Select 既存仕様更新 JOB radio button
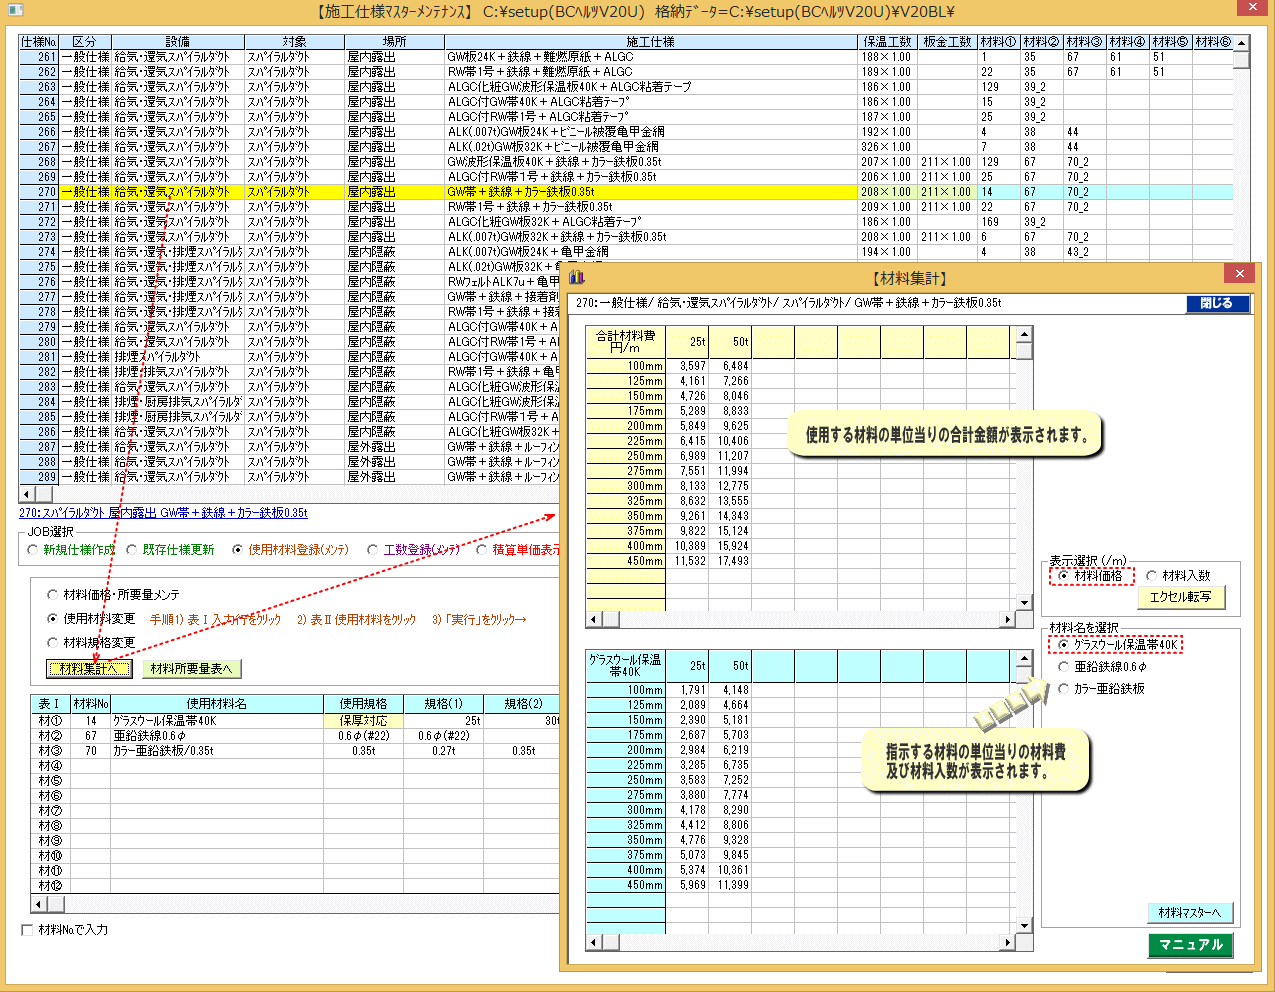Image resolution: width=1275 pixels, height=992 pixels. 132,550
